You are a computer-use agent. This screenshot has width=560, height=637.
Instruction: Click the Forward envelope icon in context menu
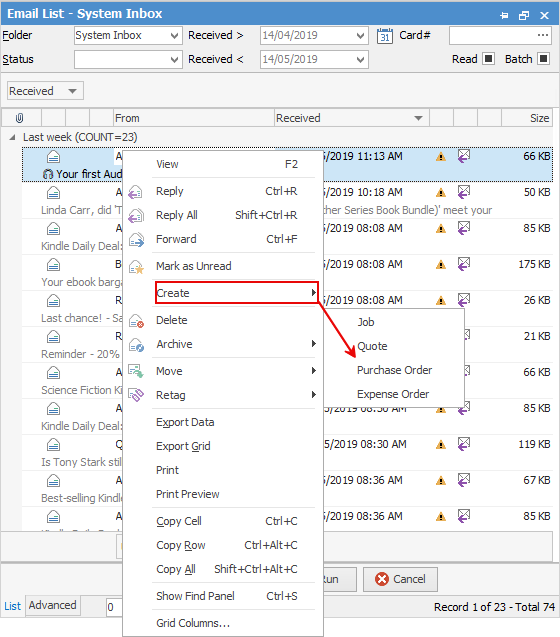[x=136, y=240]
